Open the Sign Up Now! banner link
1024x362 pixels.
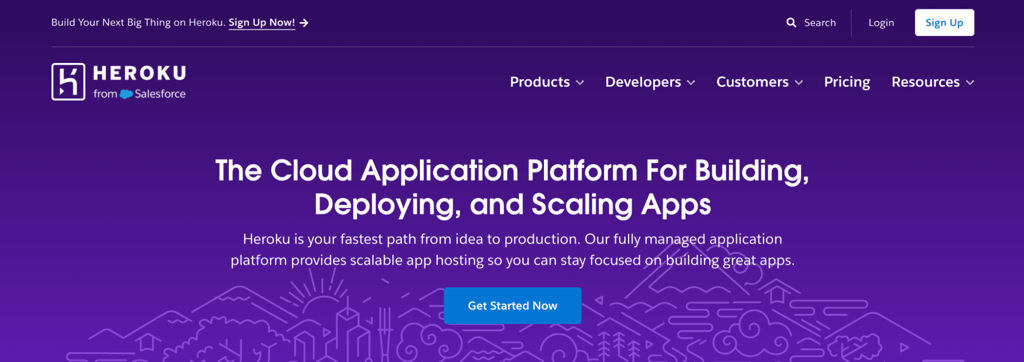(262, 23)
